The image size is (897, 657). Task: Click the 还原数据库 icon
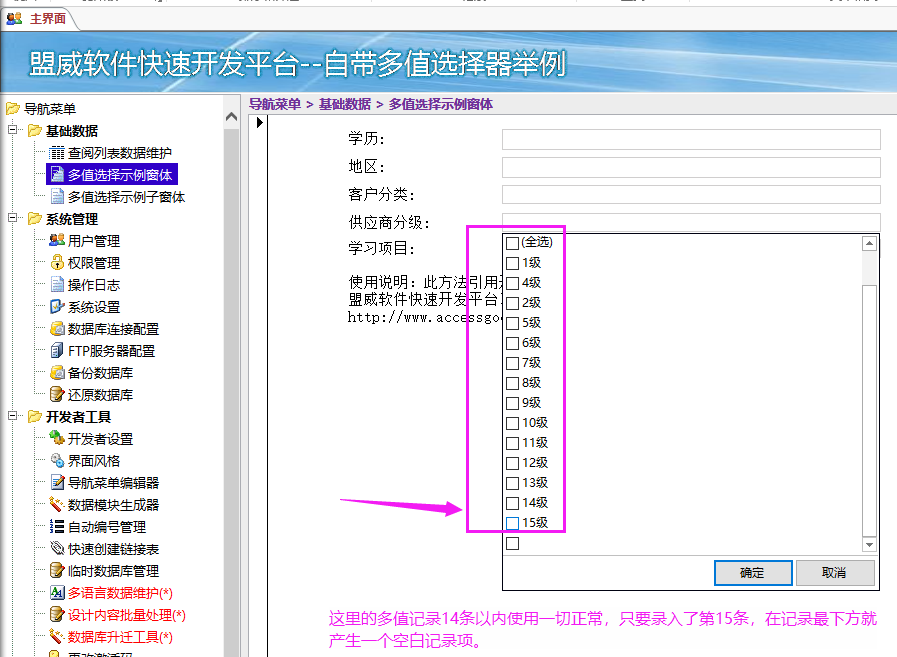[57, 394]
